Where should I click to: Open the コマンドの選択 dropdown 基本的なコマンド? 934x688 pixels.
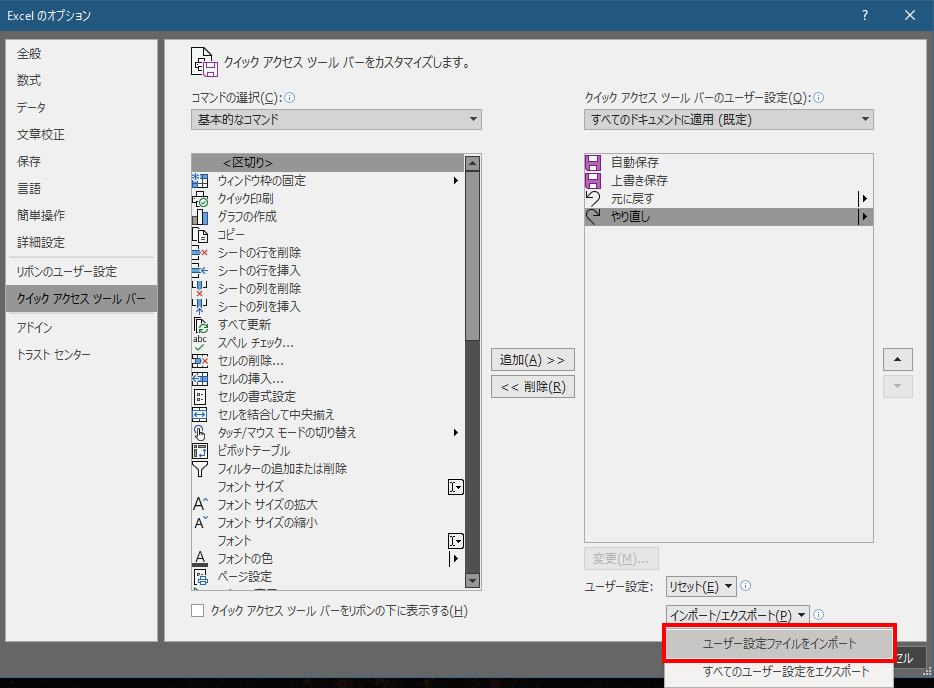click(x=336, y=120)
